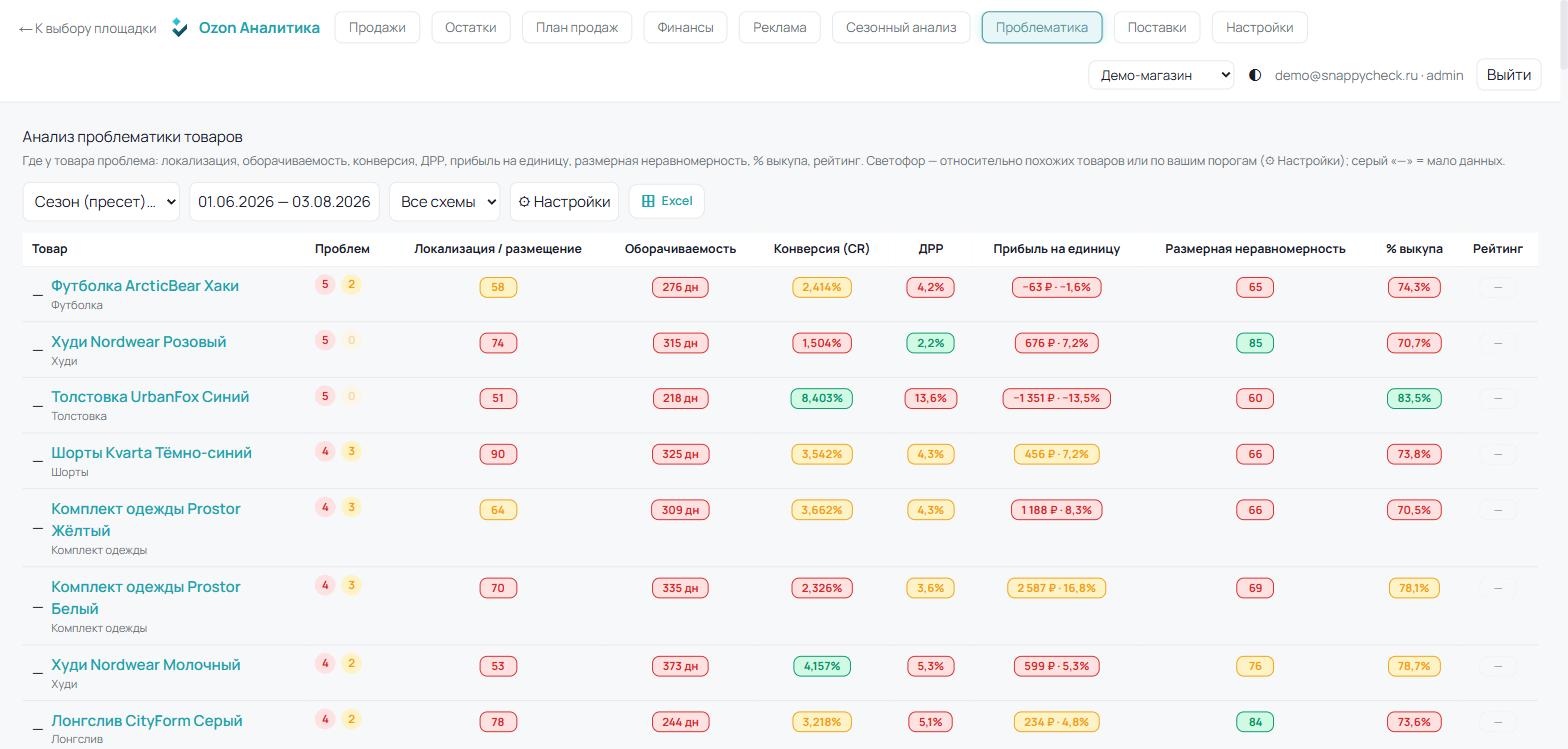Screen dimensions: 1568x749
Task: Open the Толстовка UrbanFox Синий product link
Action: click(150, 397)
